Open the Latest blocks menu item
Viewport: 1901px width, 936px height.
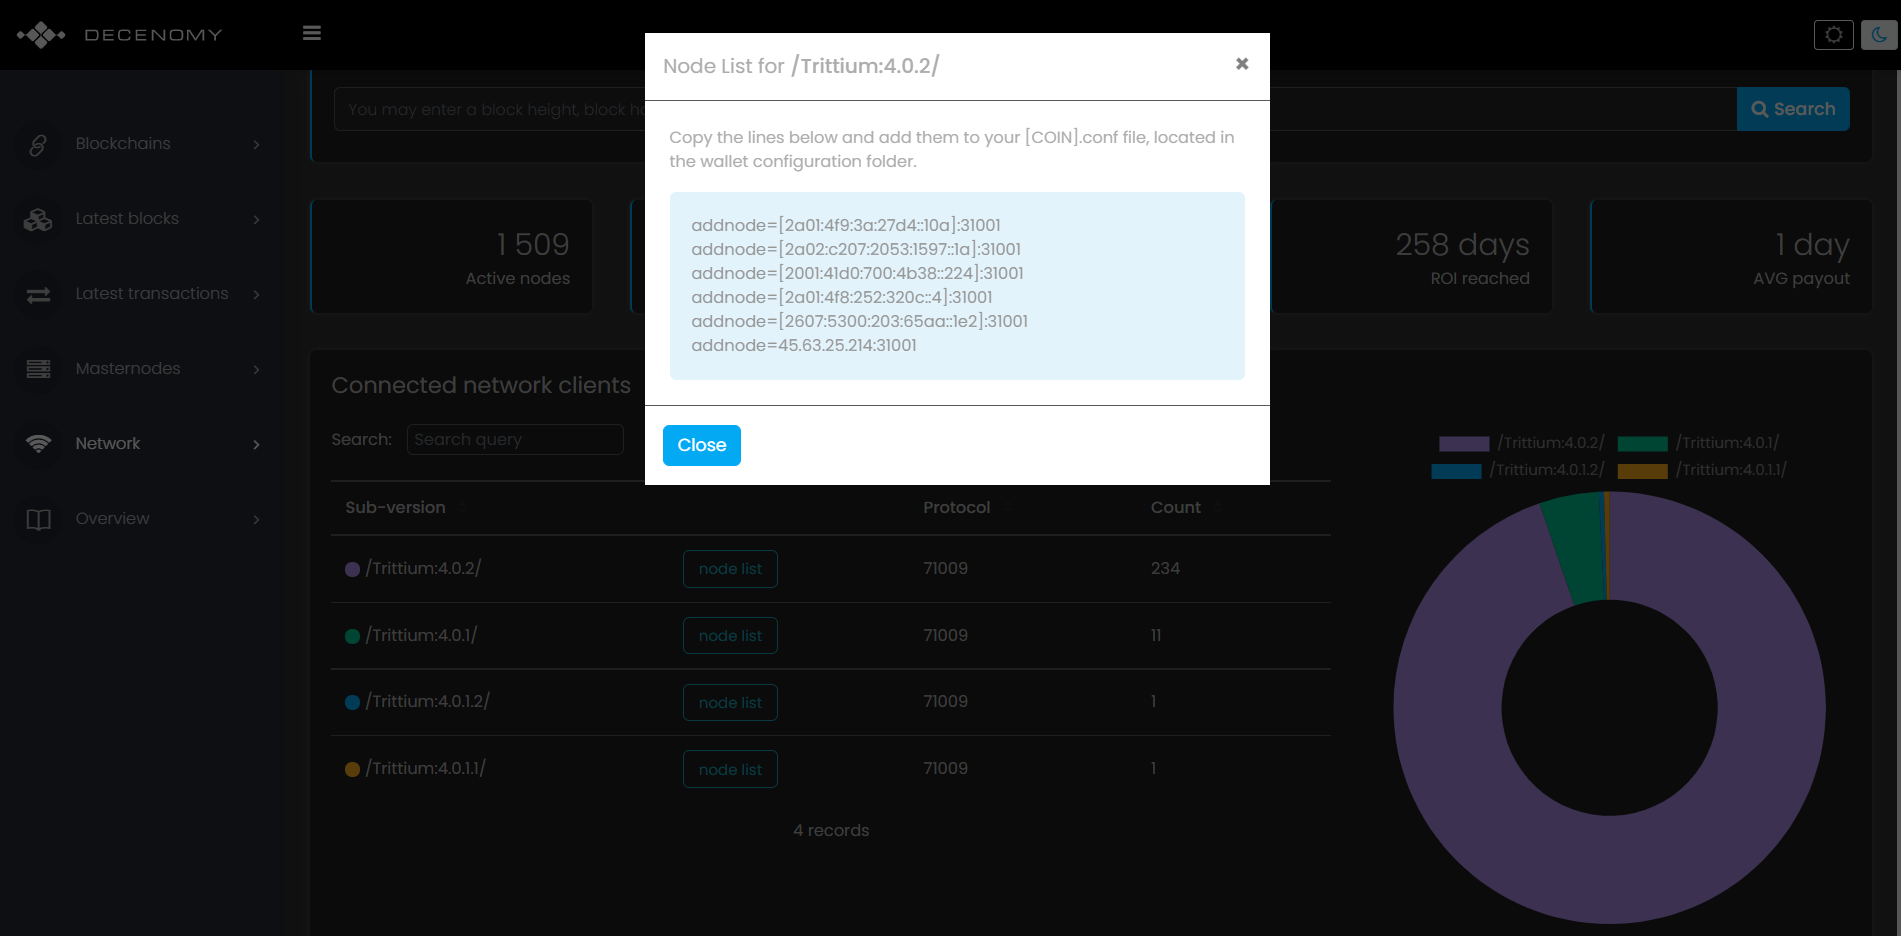pyautogui.click(x=127, y=219)
